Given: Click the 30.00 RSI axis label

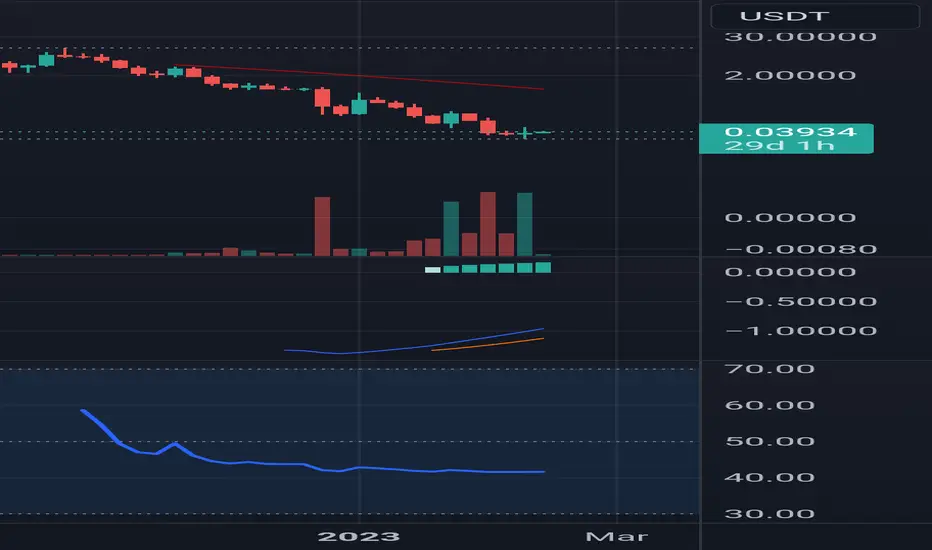Looking at the screenshot, I should pyautogui.click(x=770, y=514).
